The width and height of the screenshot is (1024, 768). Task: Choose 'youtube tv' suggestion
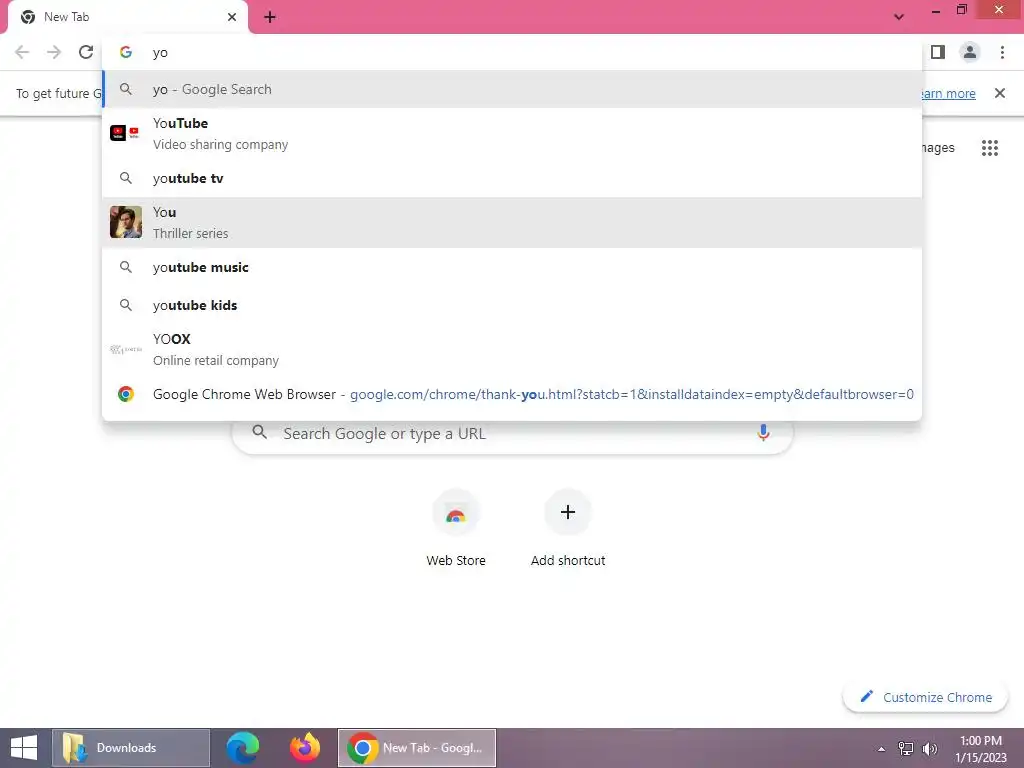[x=512, y=178]
